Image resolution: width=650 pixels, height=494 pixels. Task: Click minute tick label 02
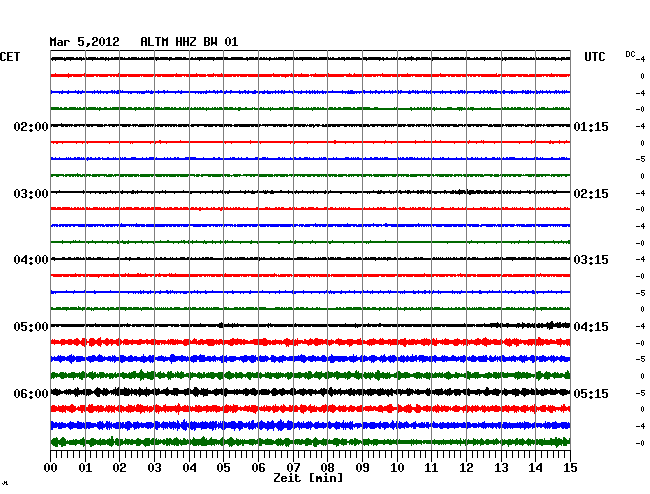click(x=119, y=468)
